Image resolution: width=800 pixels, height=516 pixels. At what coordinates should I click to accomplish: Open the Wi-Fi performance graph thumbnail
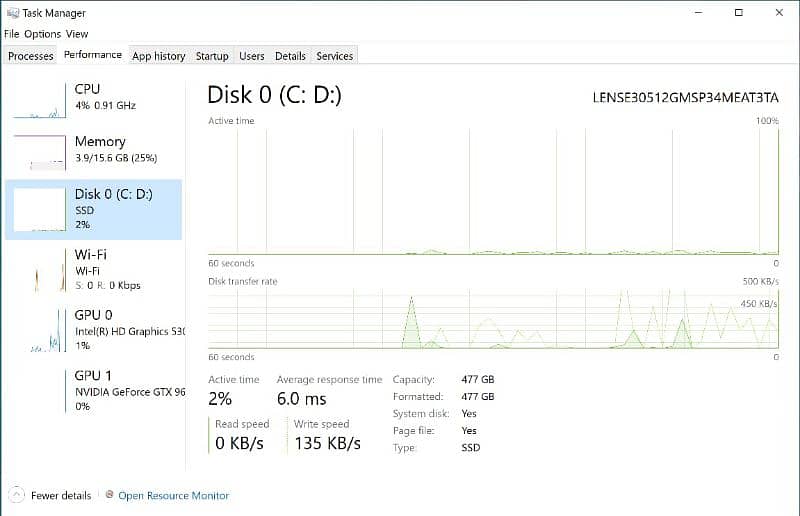point(39,270)
